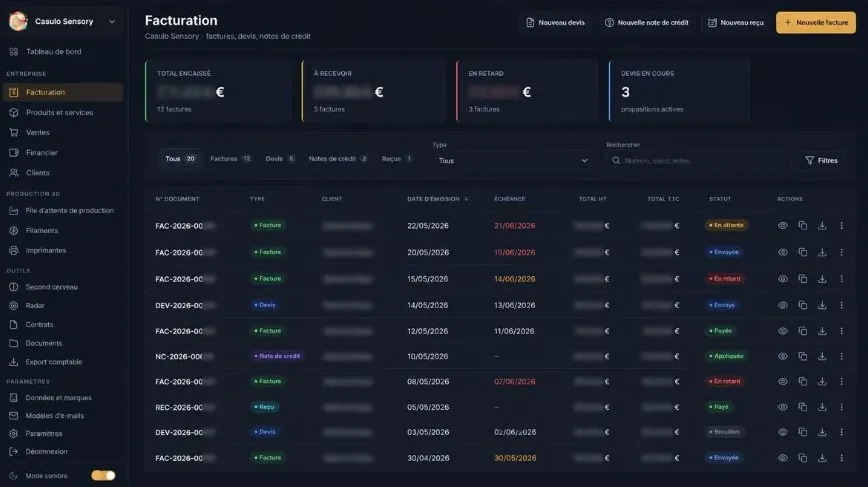Open the Radar icon in sidebar

coord(14,305)
